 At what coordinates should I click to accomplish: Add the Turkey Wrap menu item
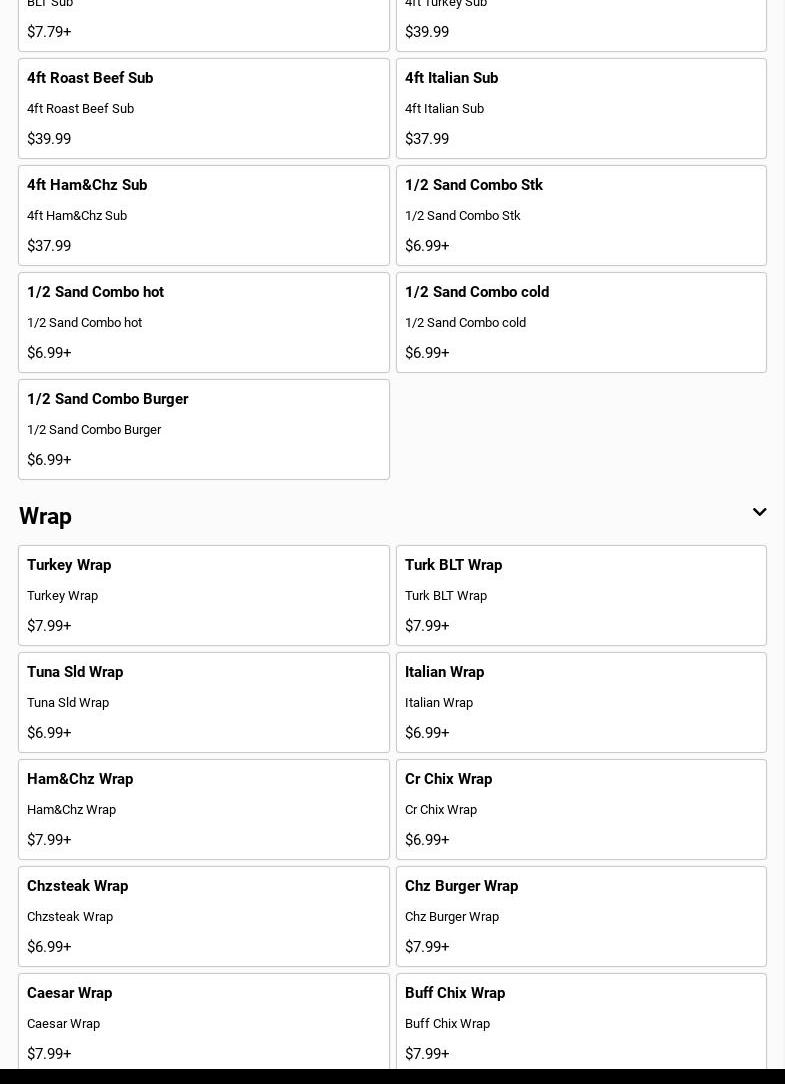(203, 595)
